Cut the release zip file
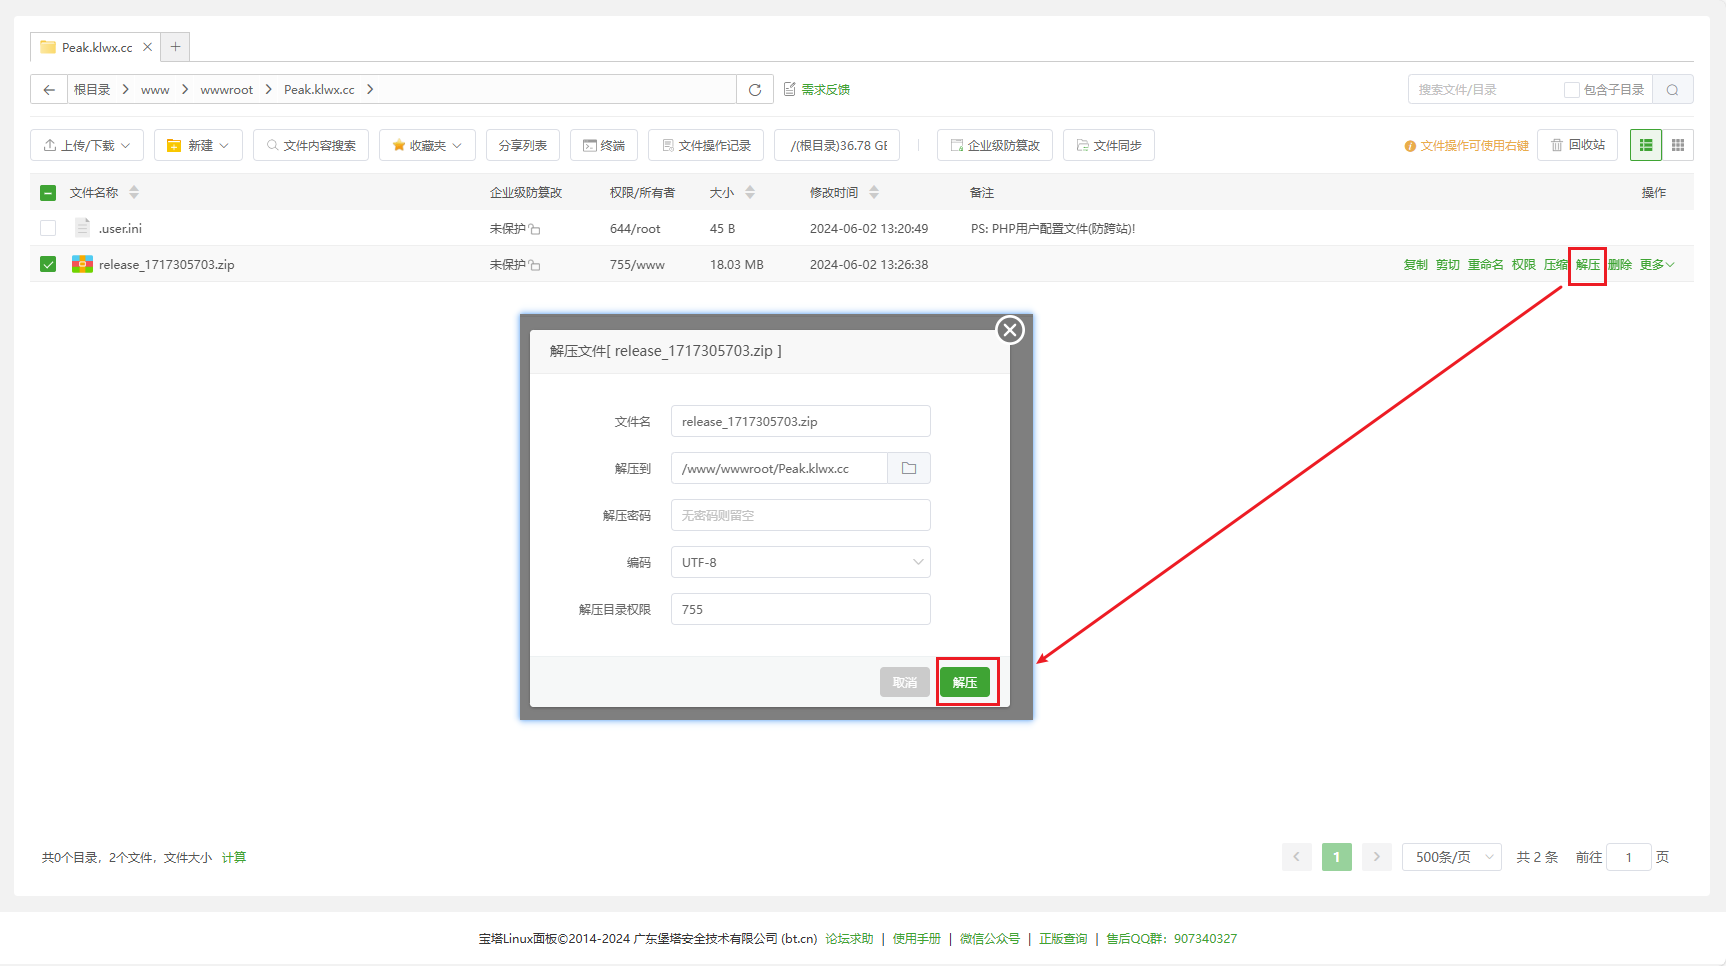Image resolution: width=1726 pixels, height=966 pixels. point(1447,264)
